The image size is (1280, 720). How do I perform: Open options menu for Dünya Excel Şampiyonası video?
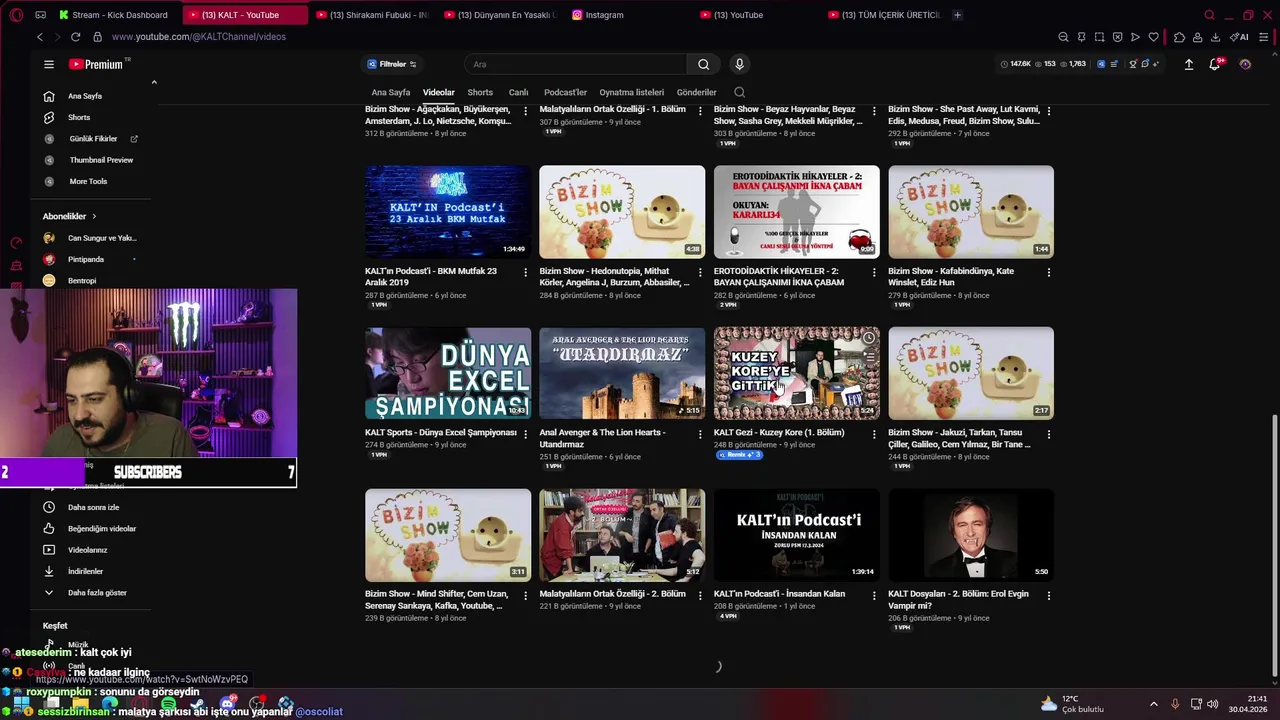[525, 434]
